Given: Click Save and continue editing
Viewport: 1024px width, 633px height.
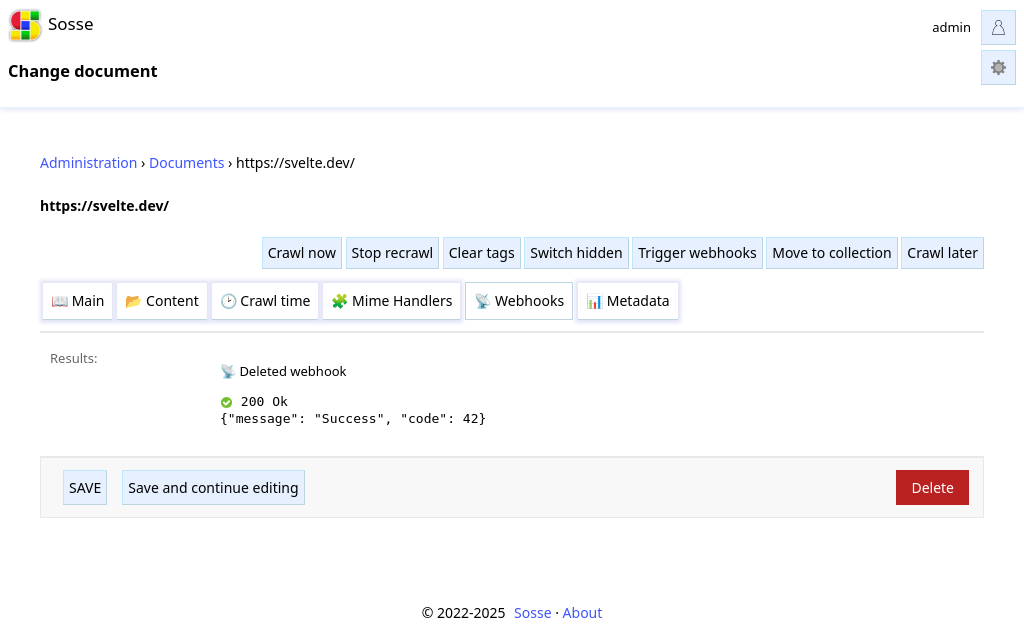Looking at the screenshot, I should [x=213, y=488].
